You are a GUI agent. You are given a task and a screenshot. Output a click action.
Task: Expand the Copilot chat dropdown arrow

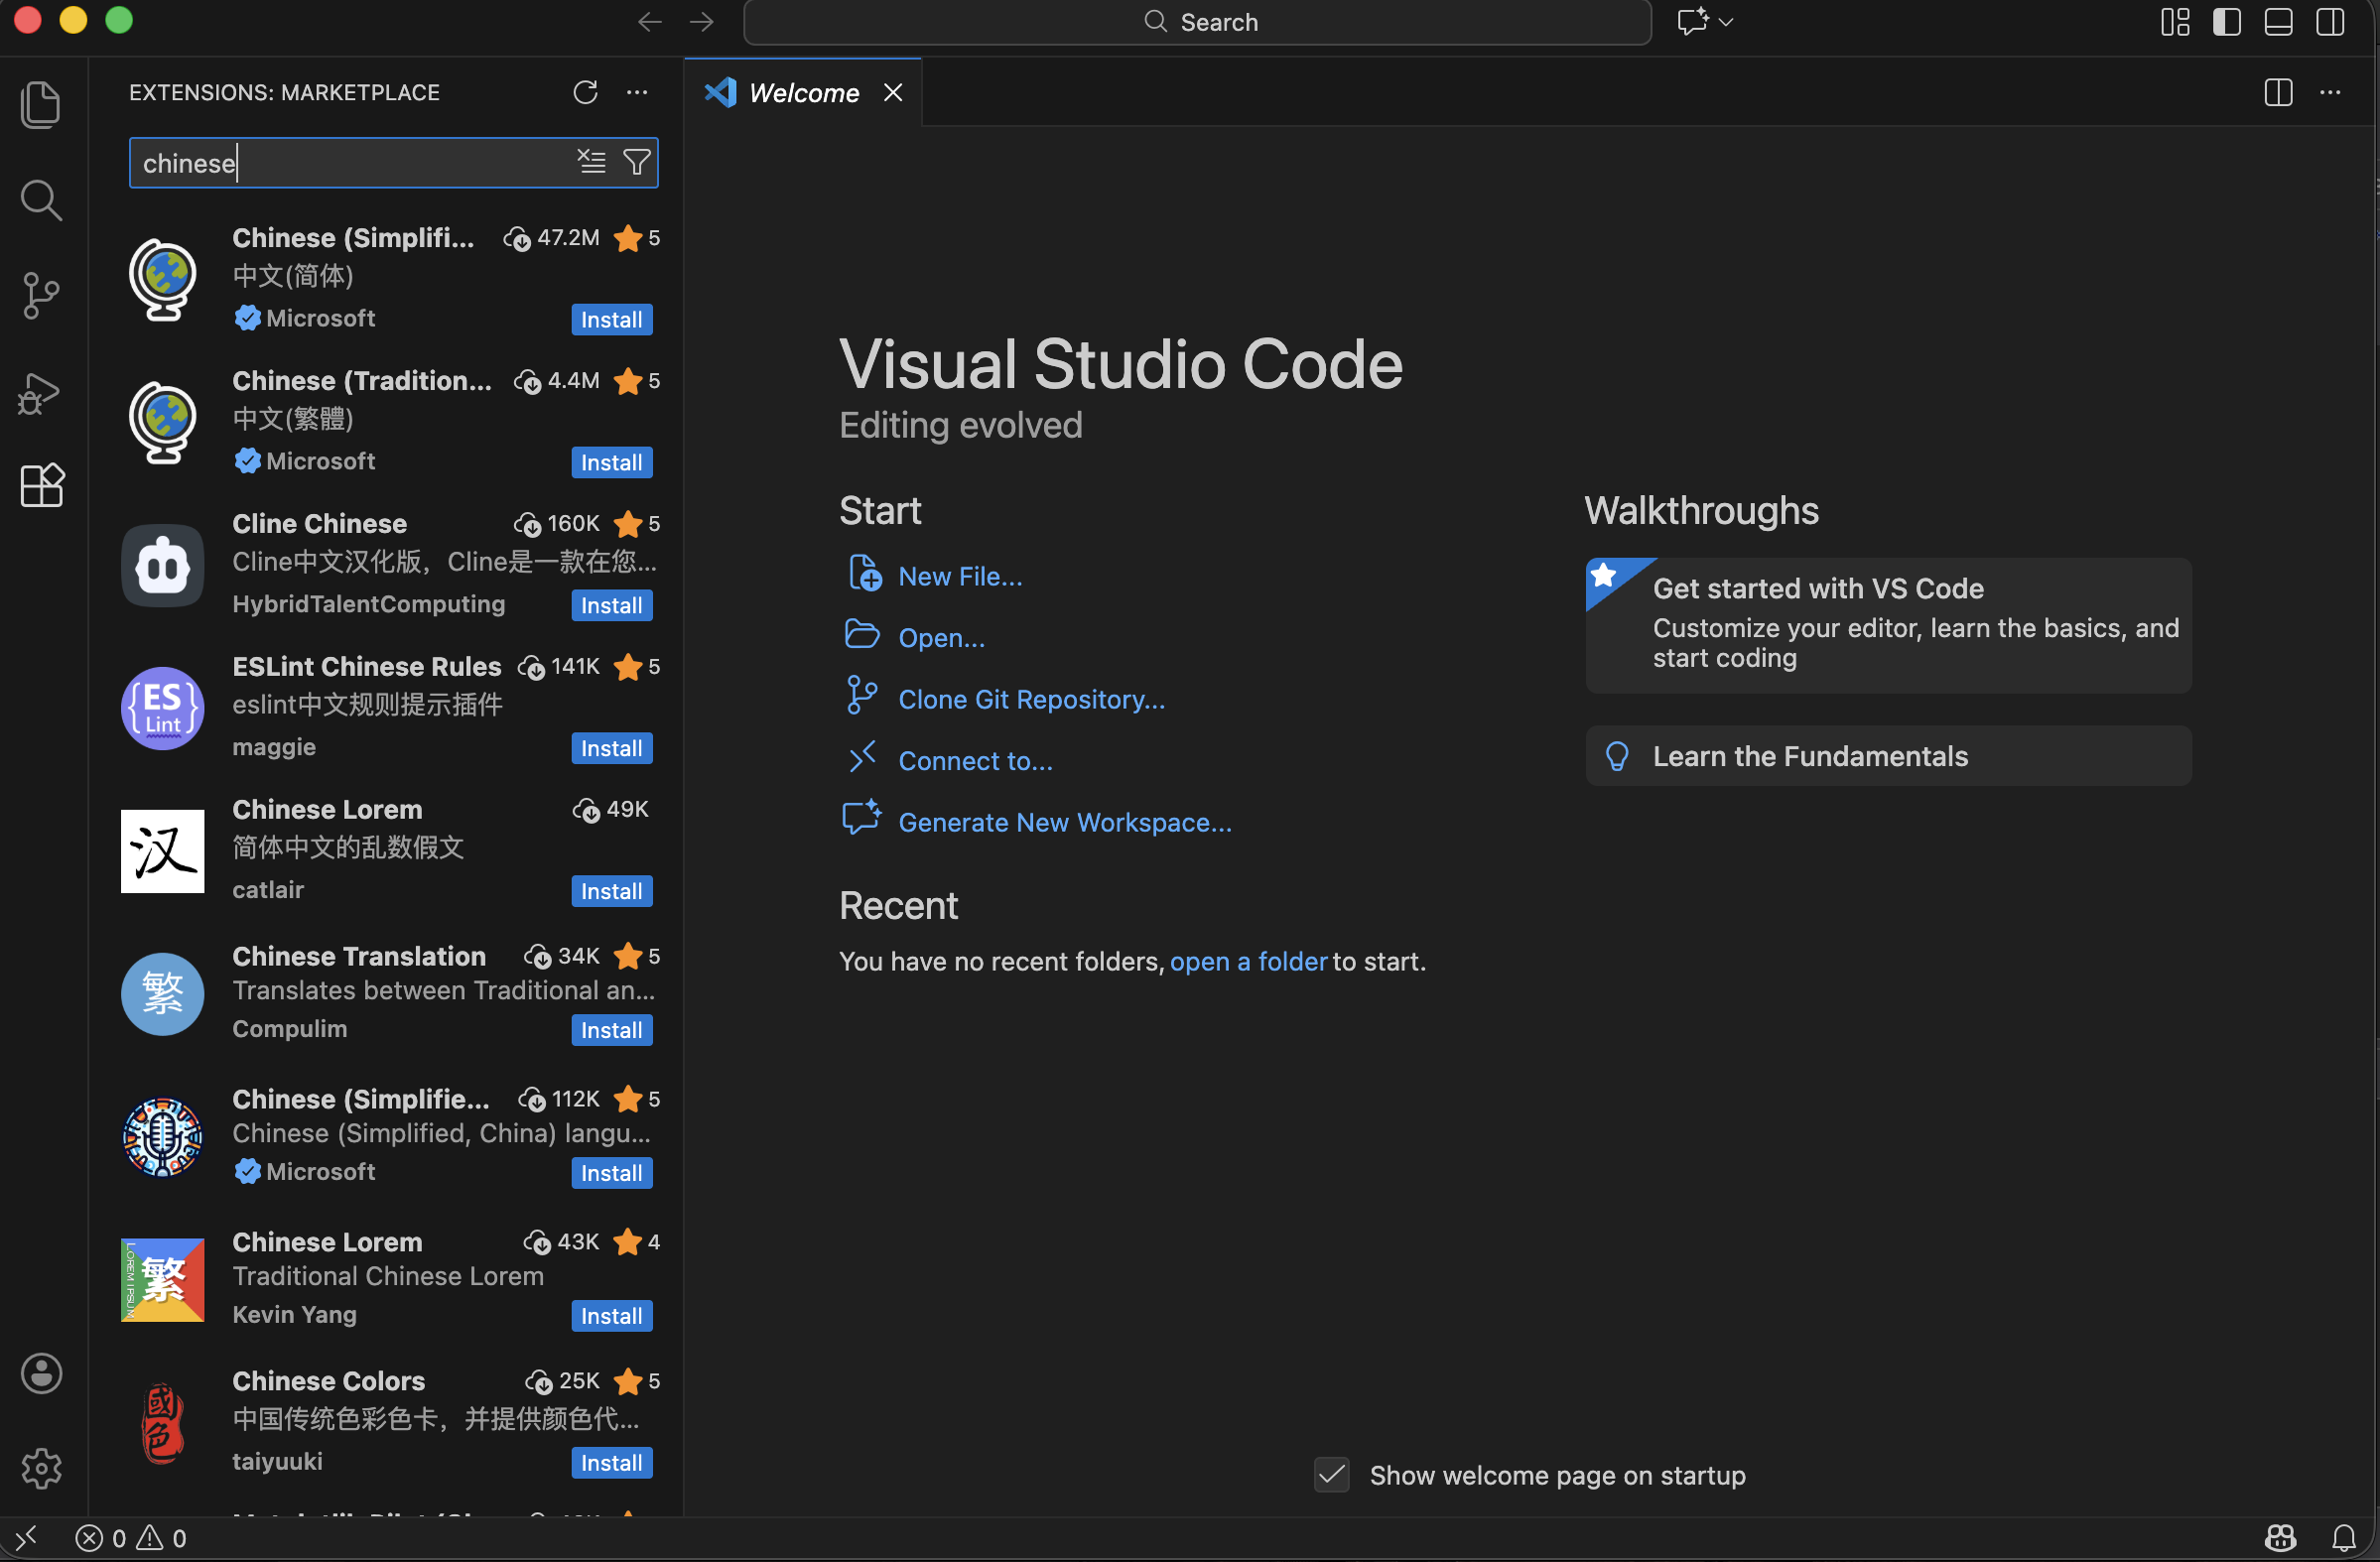tap(1726, 22)
